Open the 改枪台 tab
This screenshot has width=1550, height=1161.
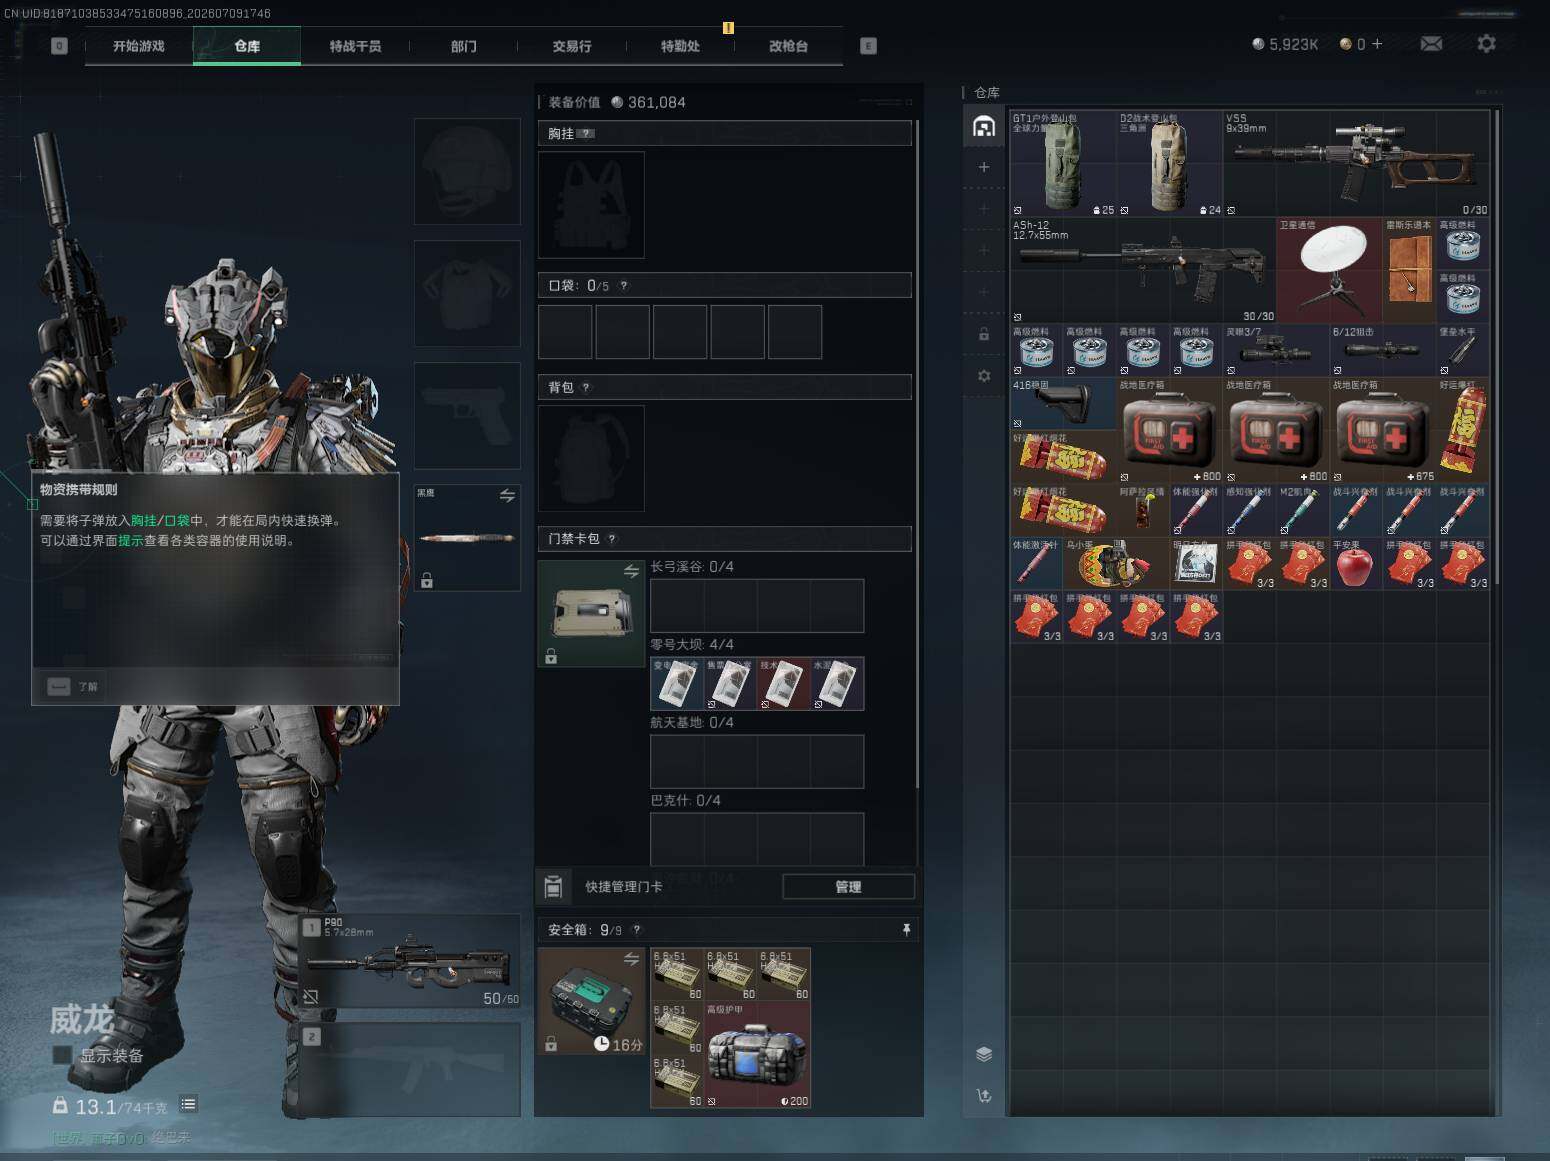pyautogui.click(x=788, y=46)
